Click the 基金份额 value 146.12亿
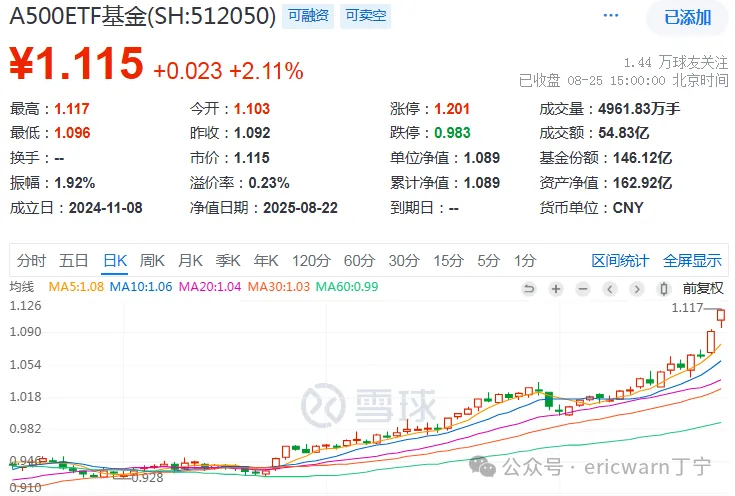 642,158
